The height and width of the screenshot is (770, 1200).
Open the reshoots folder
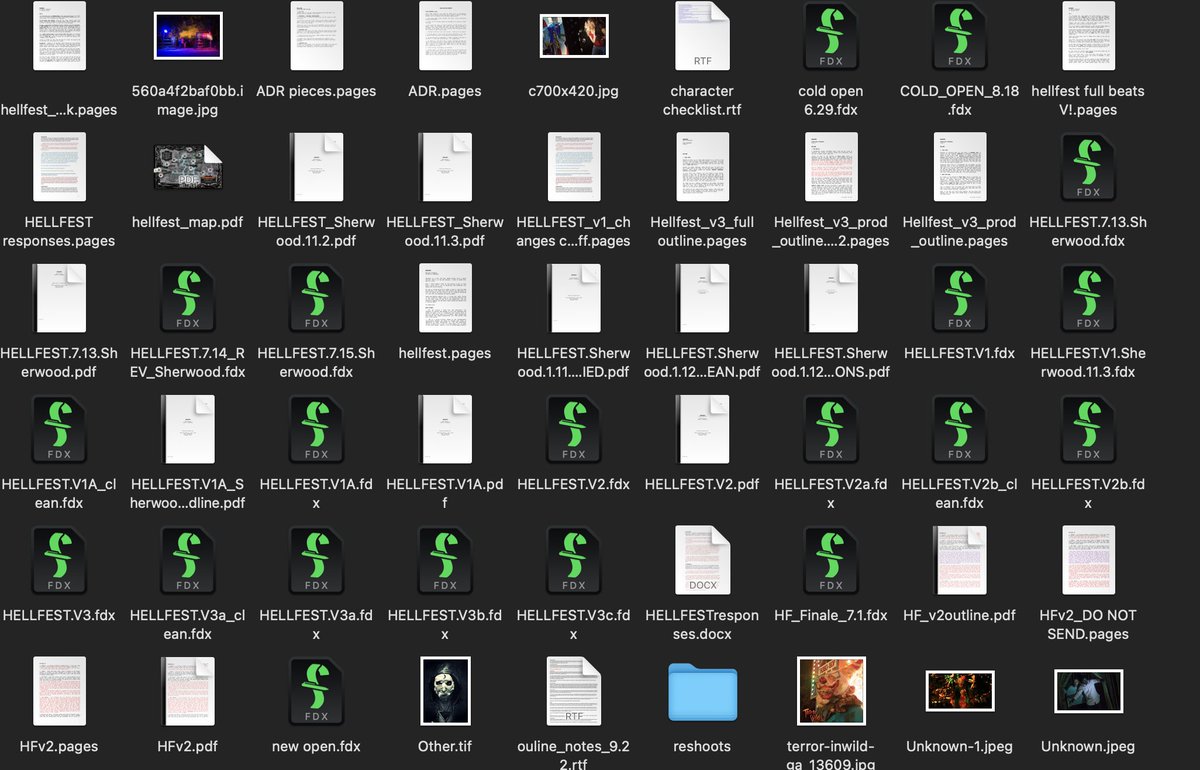(703, 691)
